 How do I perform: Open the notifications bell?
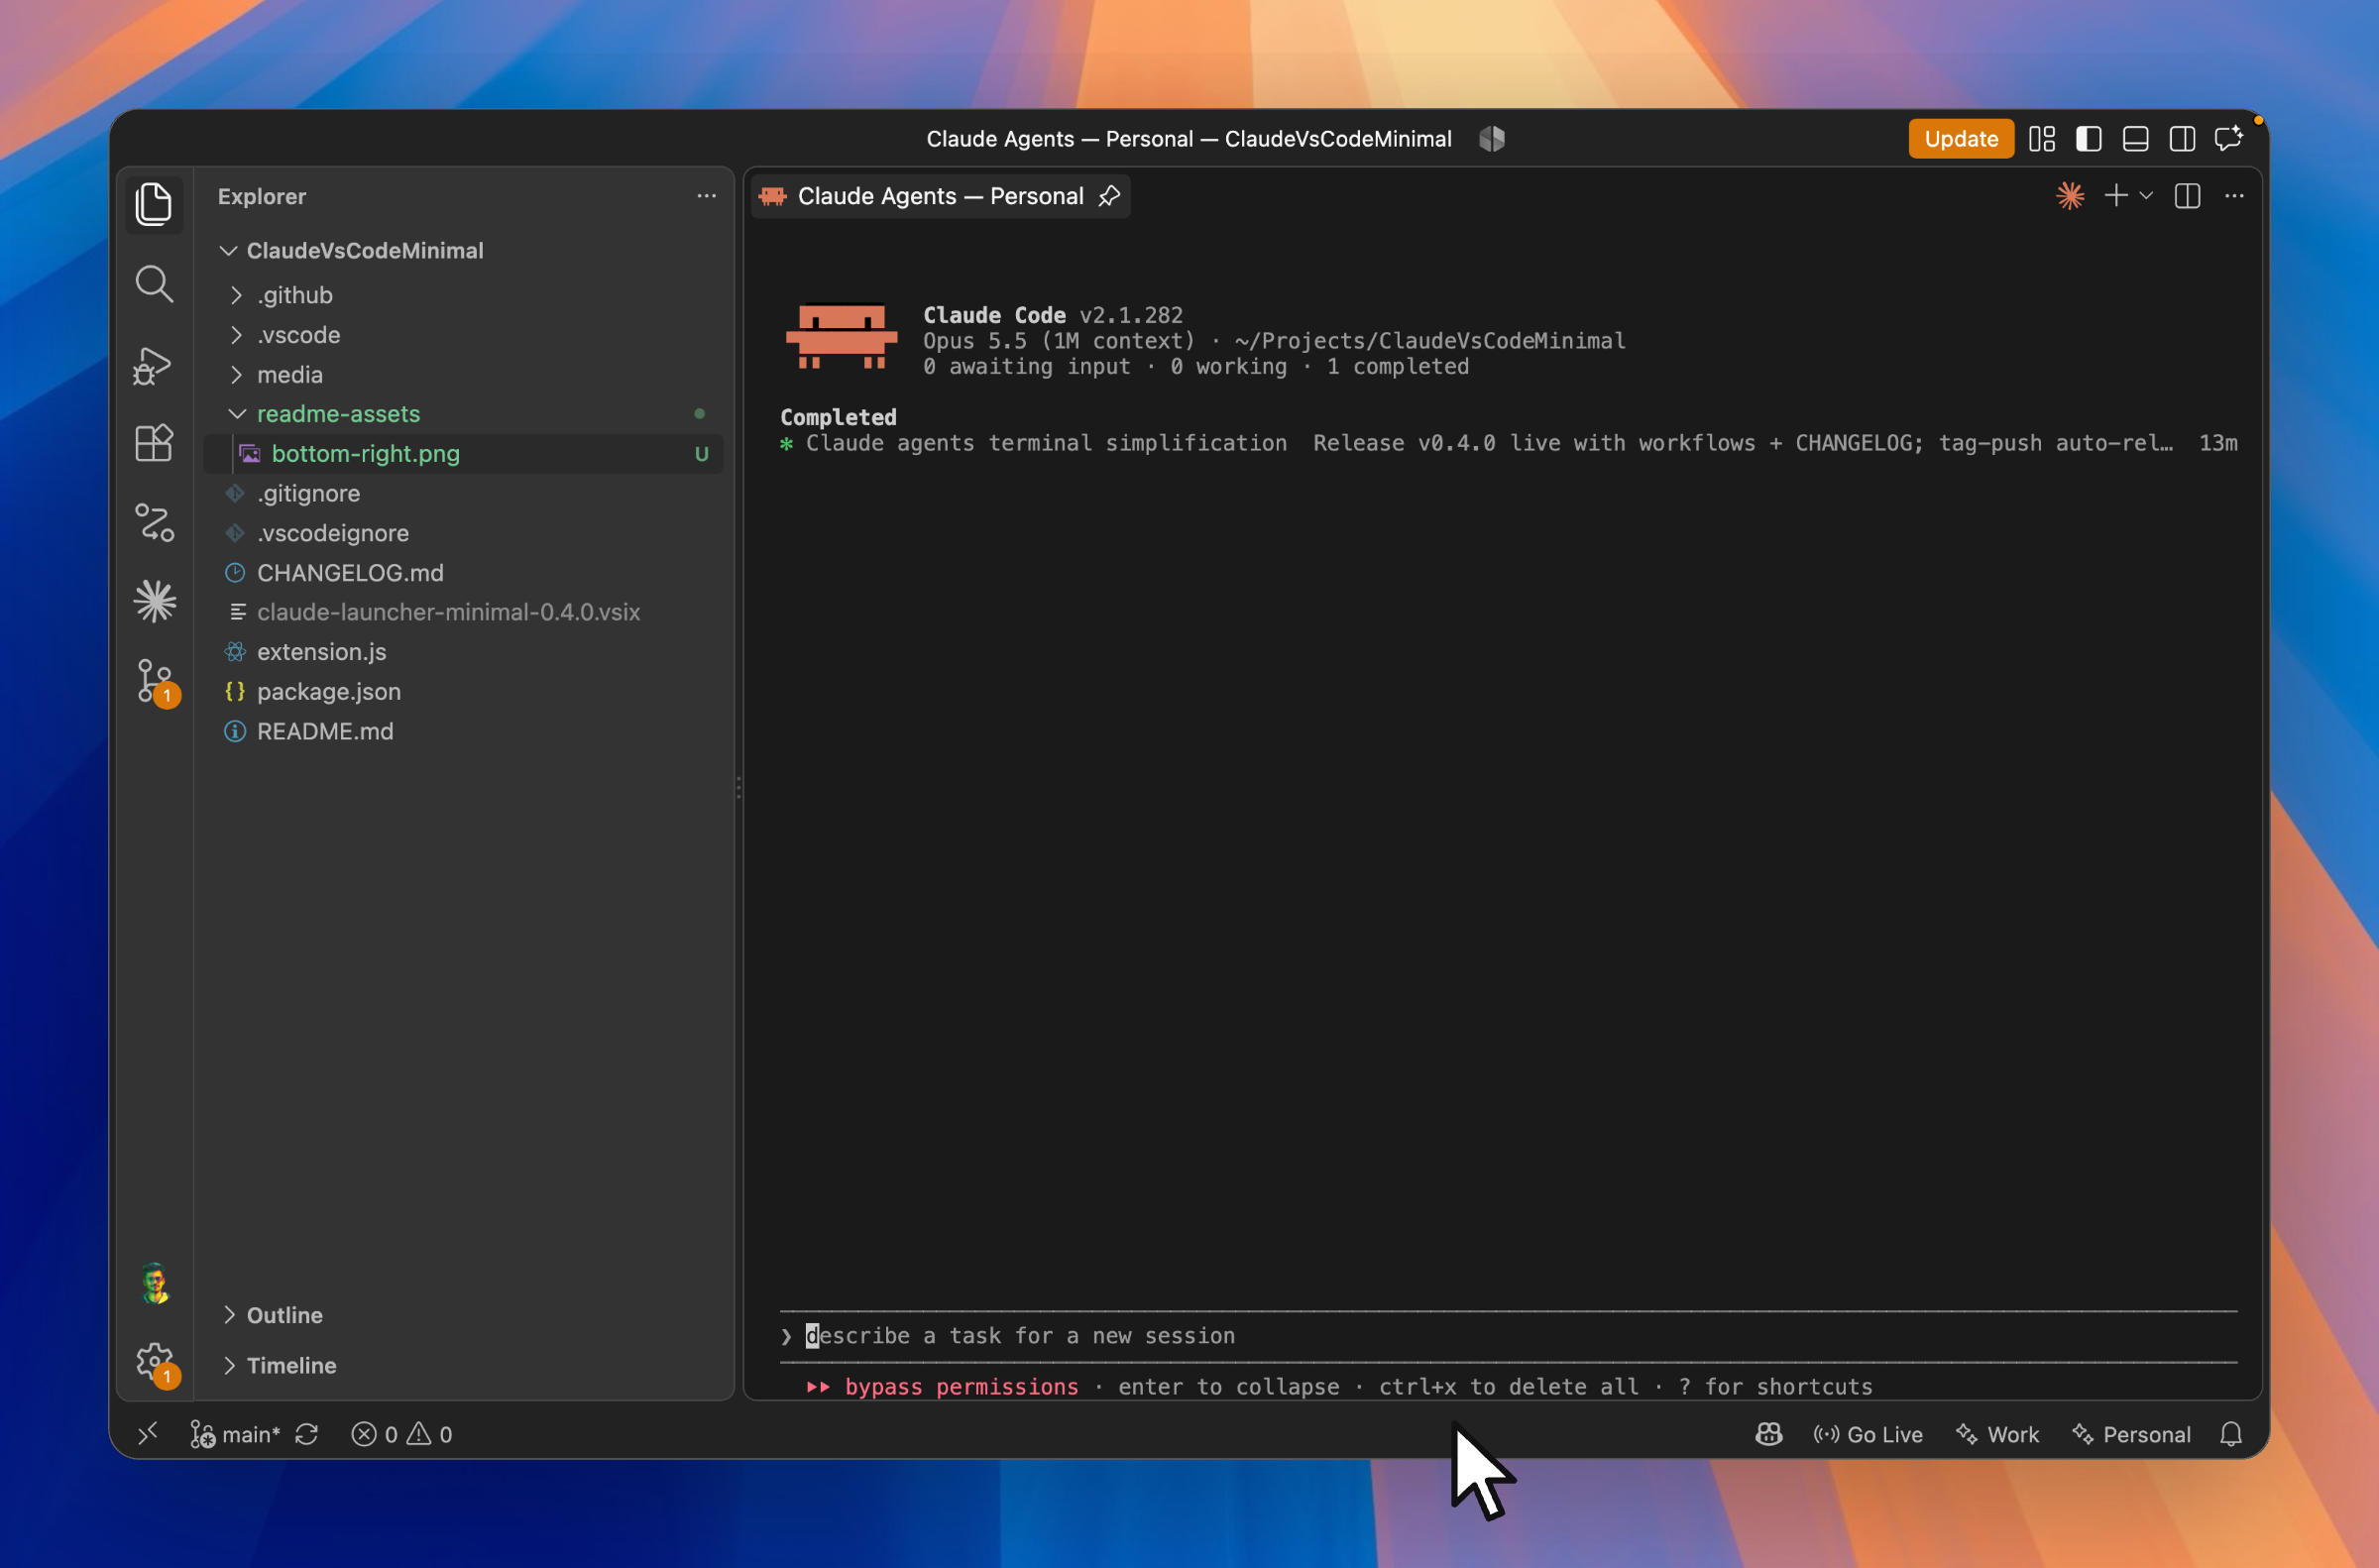pyautogui.click(x=2230, y=1434)
